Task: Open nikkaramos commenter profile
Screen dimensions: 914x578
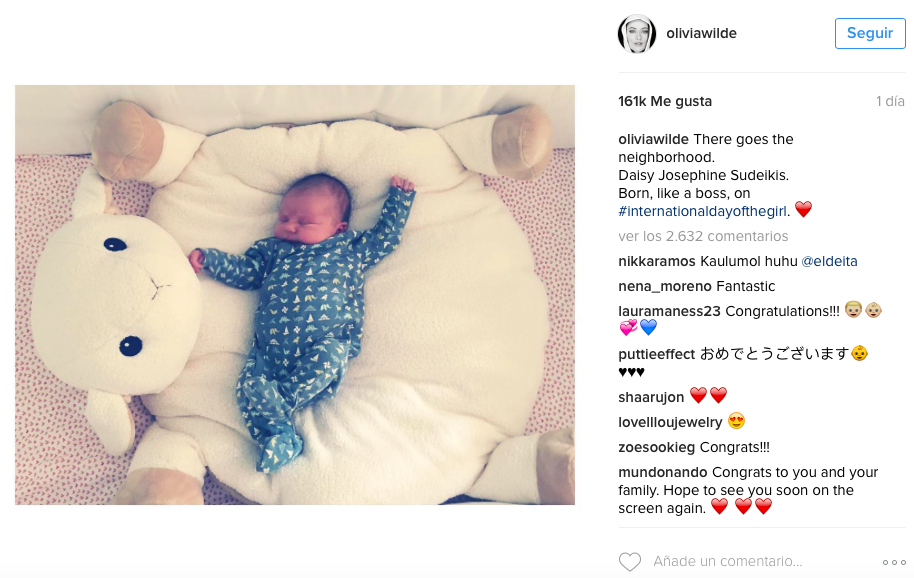Action: click(x=657, y=261)
